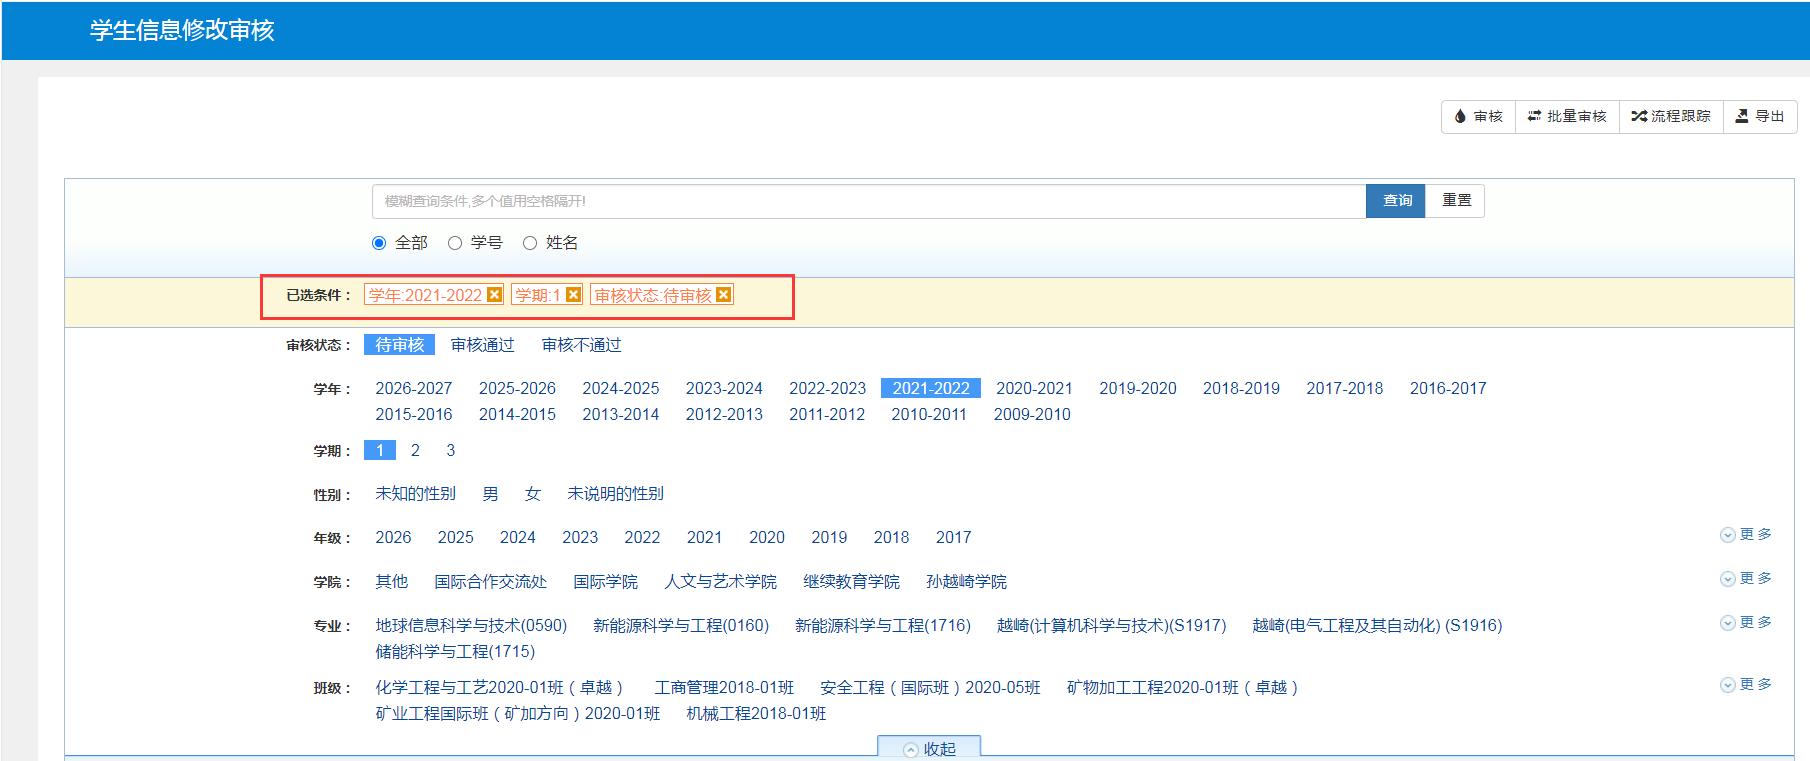Select 审核不通过 review status

click(581, 345)
